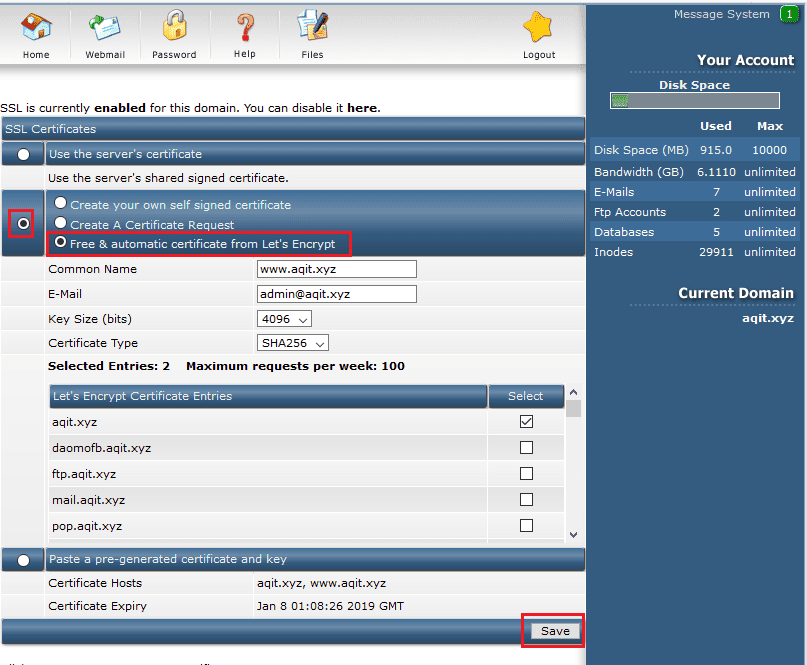Open the Help question mark icon
This screenshot has height=665, width=807.
[x=245, y=27]
